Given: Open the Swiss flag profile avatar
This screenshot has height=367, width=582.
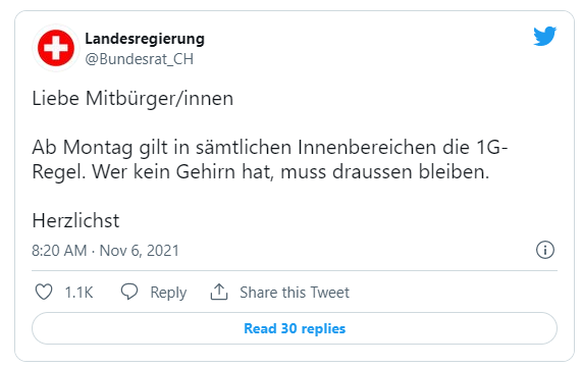Looking at the screenshot, I should (x=56, y=48).
